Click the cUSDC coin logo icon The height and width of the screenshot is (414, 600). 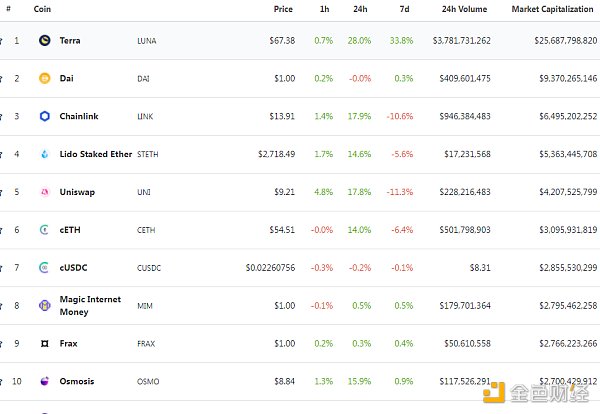44,267
